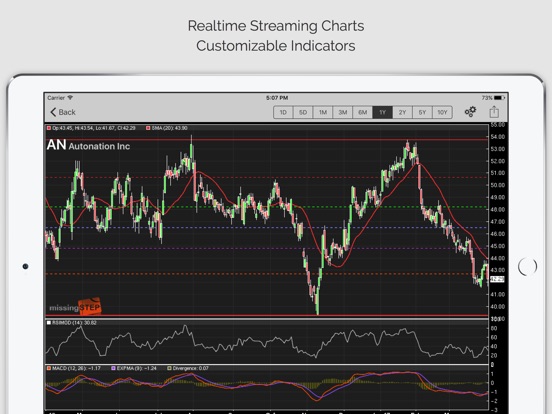Image resolution: width=552 pixels, height=414 pixels.
Task: Click the Divergence legend marker
Action: point(169,368)
